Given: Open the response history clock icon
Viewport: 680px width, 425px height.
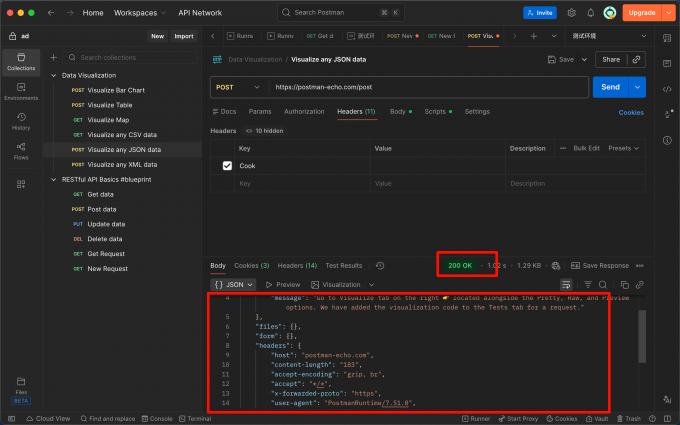Looking at the screenshot, I should coord(380,265).
